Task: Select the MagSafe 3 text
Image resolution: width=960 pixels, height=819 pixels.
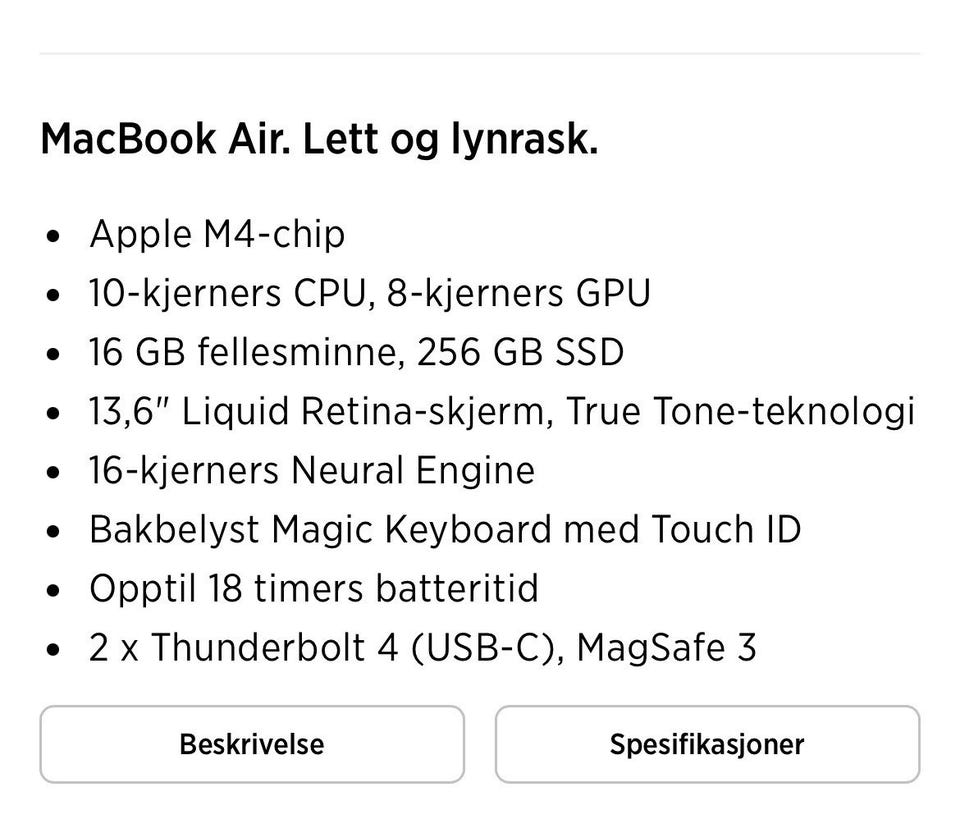Action: tap(666, 648)
